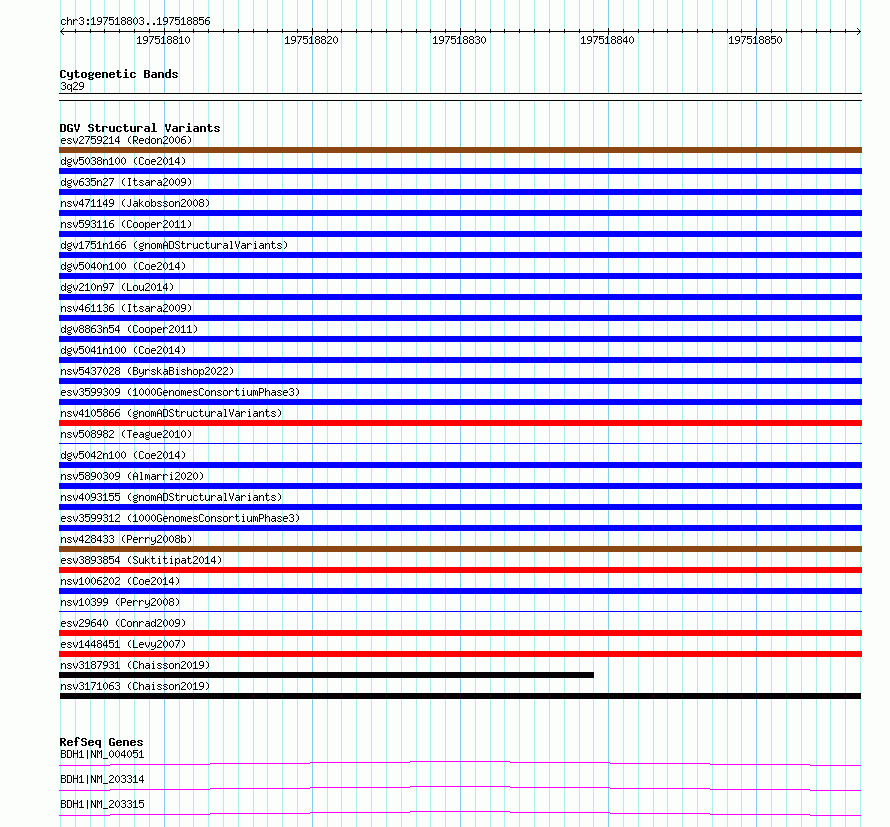Select the red bar under esv1448451
This screenshot has width=890, height=827.
point(460,654)
